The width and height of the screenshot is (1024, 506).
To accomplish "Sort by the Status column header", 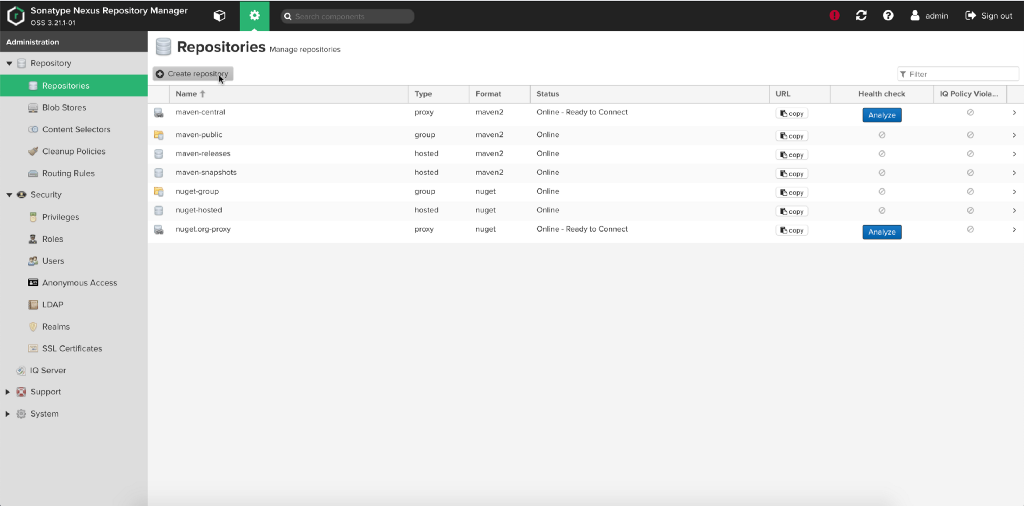I will (650, 94).
